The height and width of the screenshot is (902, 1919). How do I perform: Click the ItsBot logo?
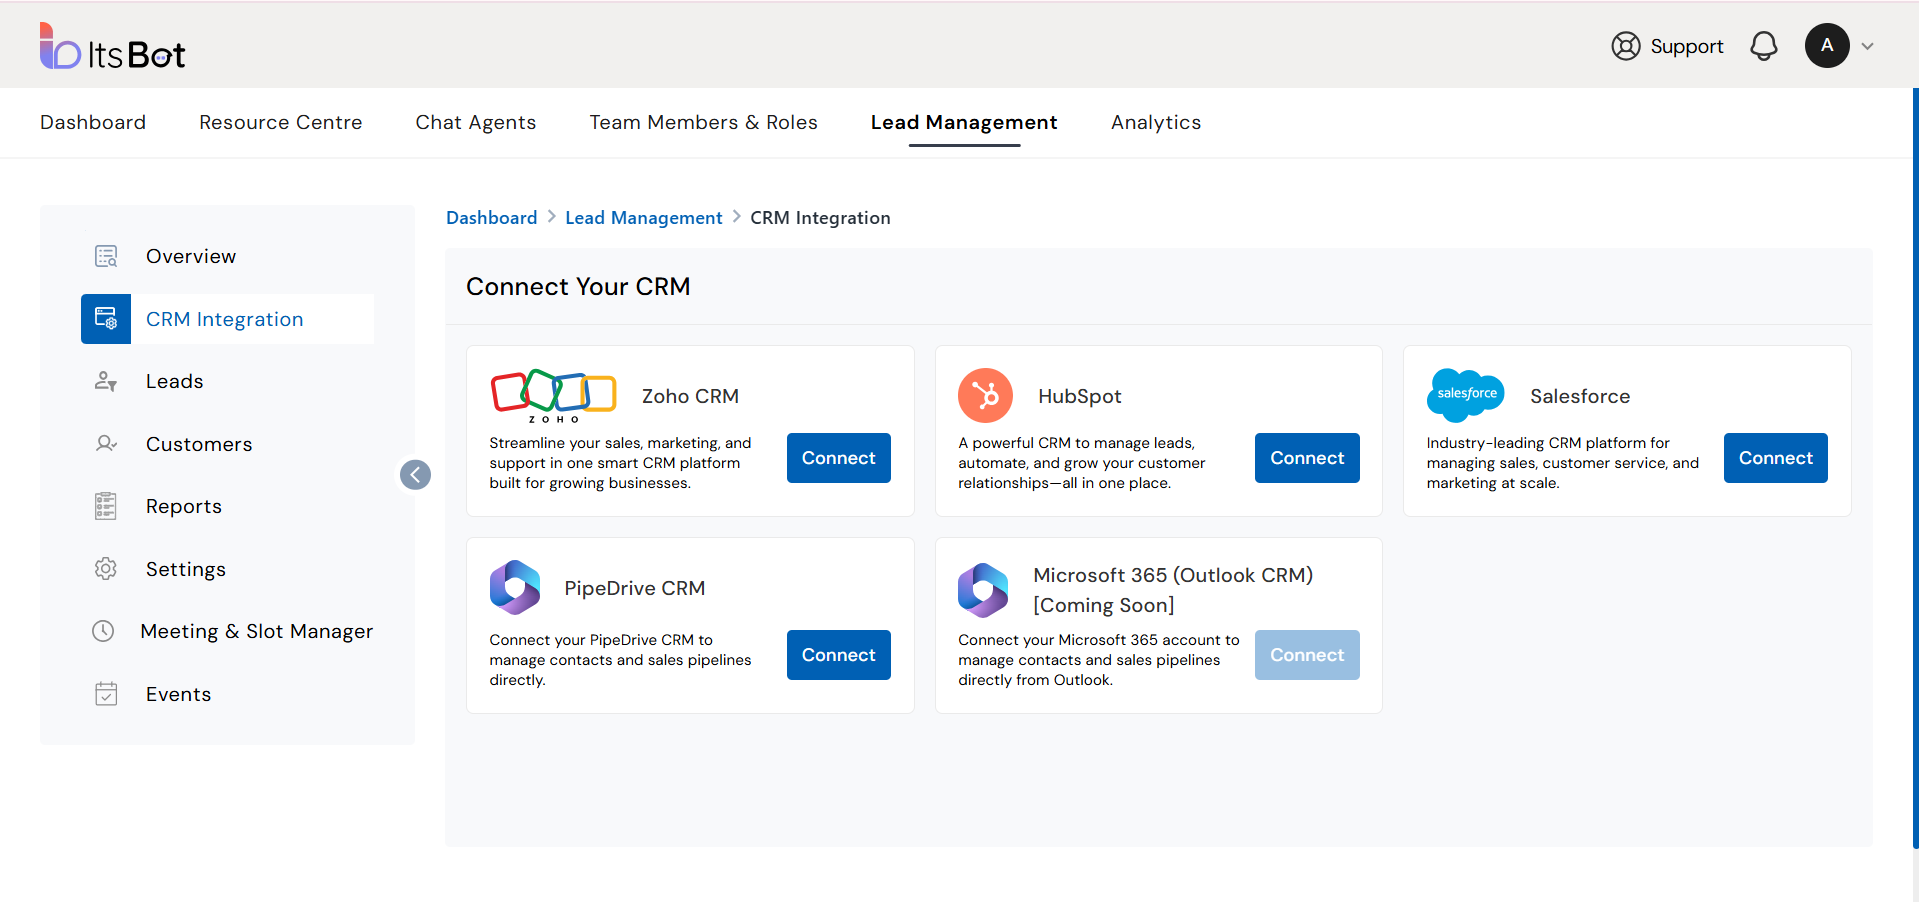(112, 47)
